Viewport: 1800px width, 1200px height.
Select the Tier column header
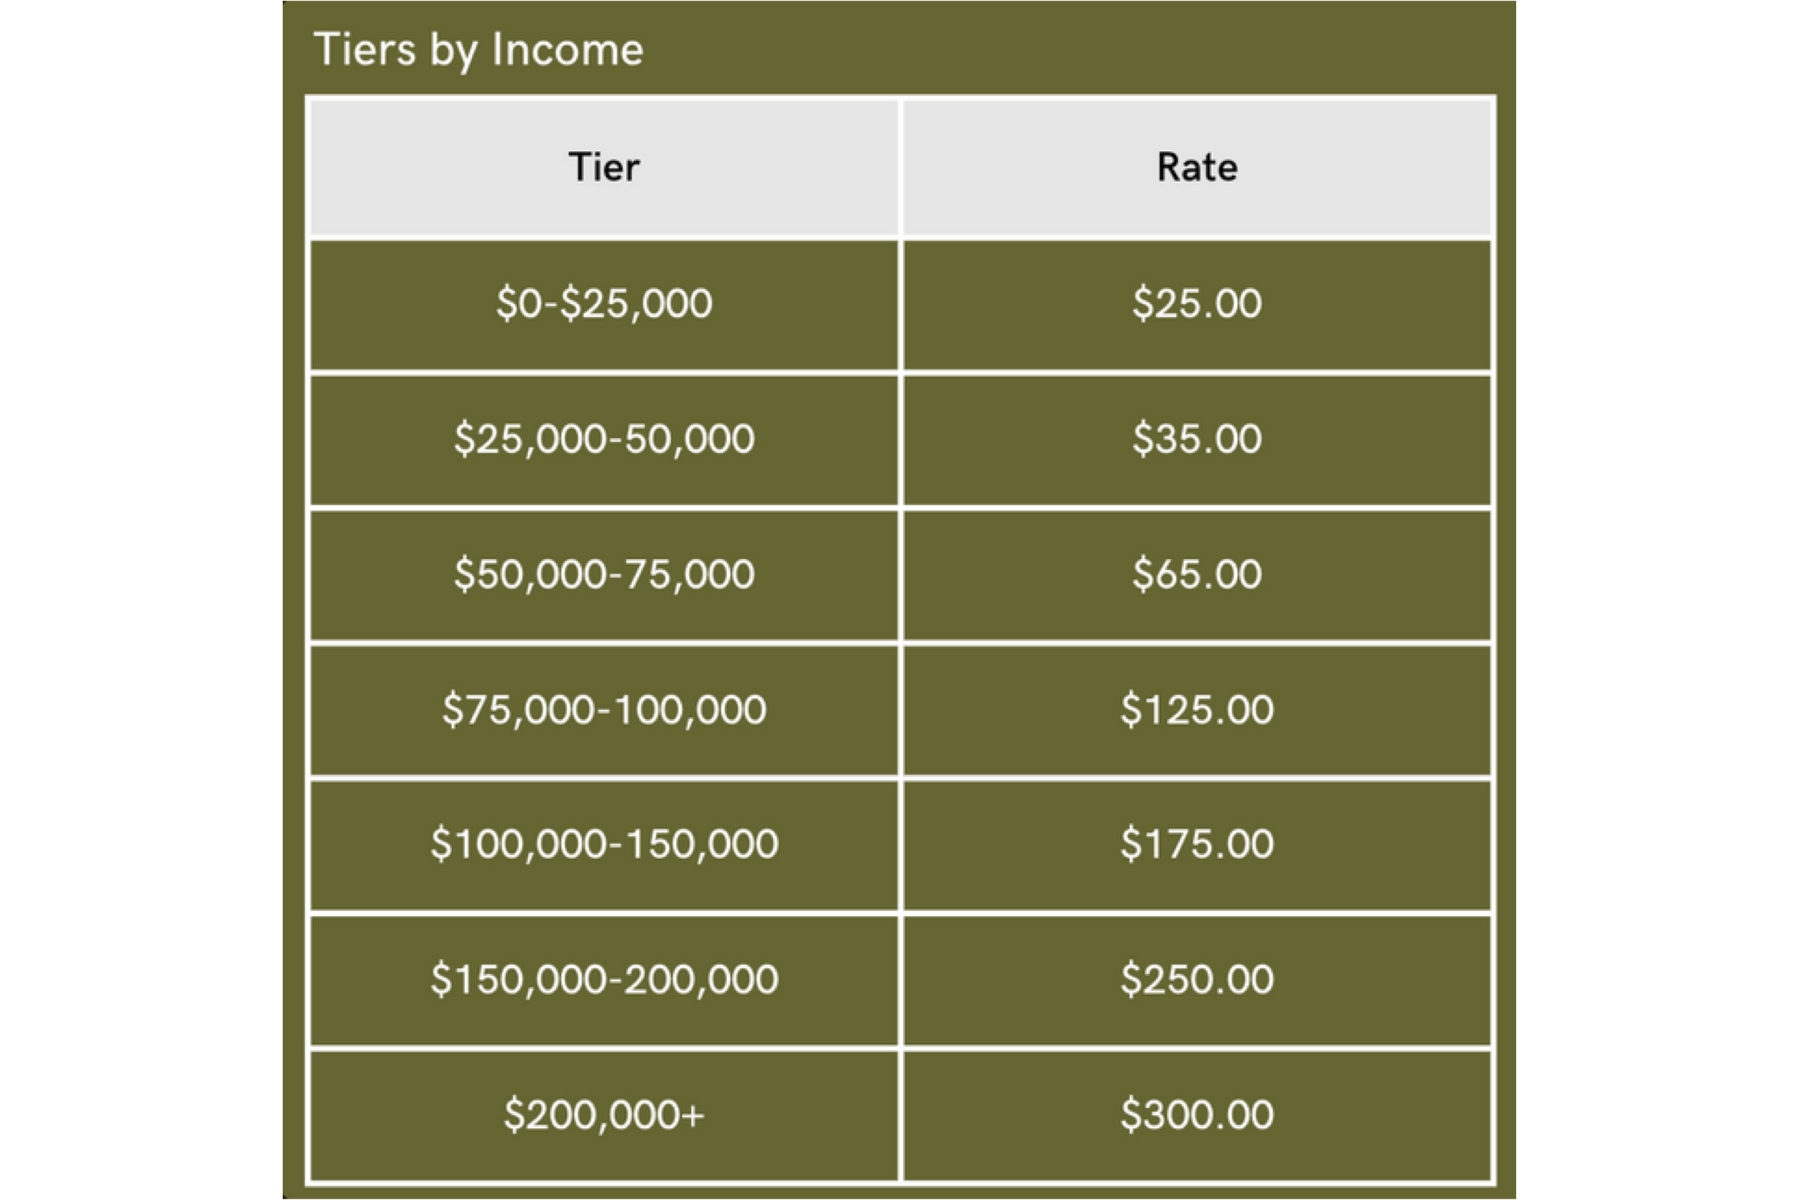click(x=603, y=167)
